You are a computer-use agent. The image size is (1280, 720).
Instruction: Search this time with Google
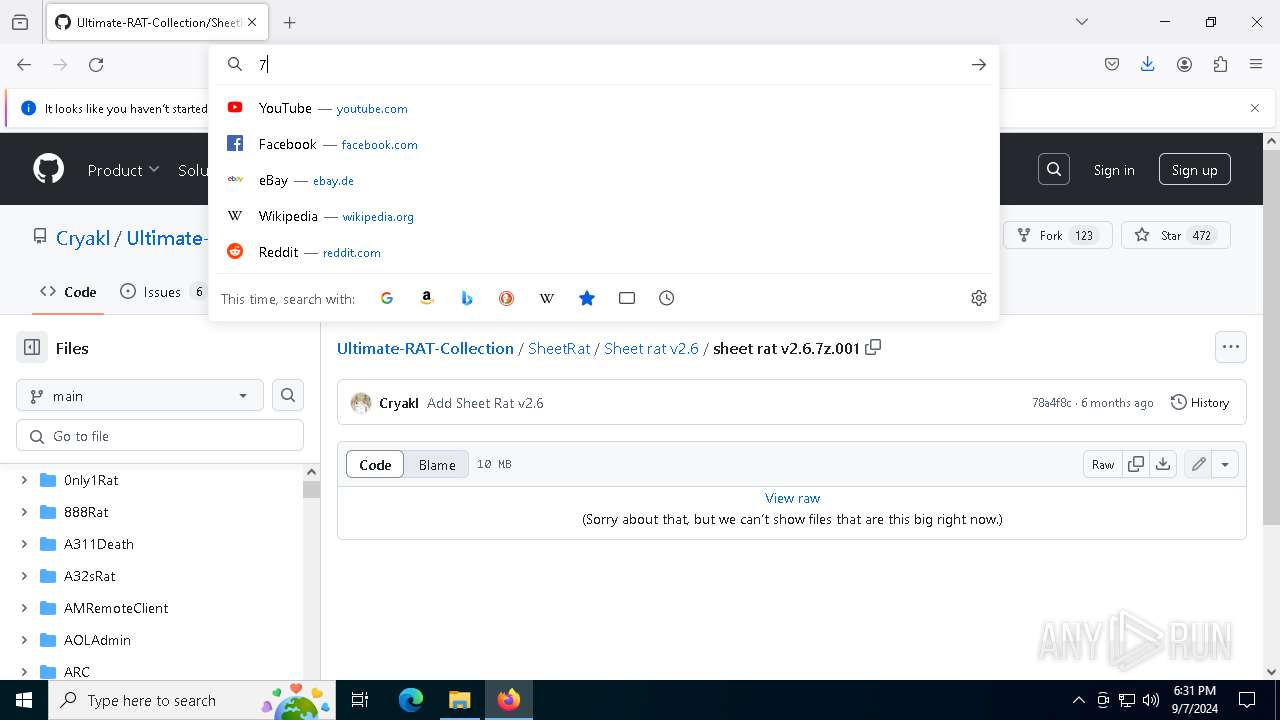[x=387, y=298]
